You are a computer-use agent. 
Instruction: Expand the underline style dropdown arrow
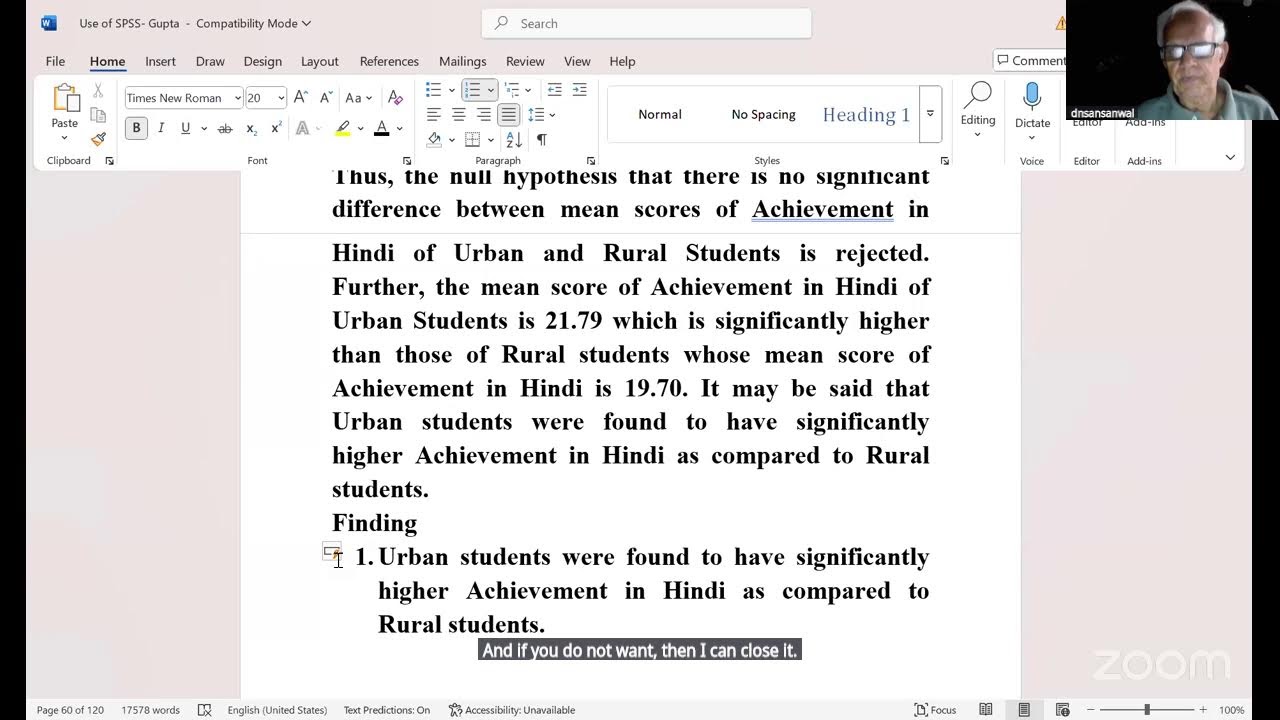[204, 128]
